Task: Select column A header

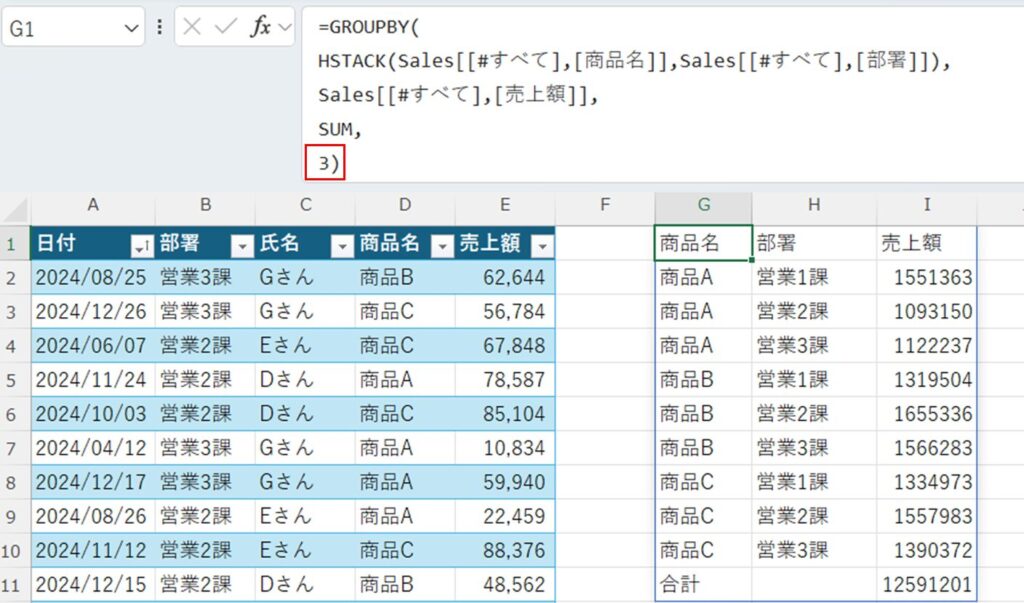Action: point(93,205)
